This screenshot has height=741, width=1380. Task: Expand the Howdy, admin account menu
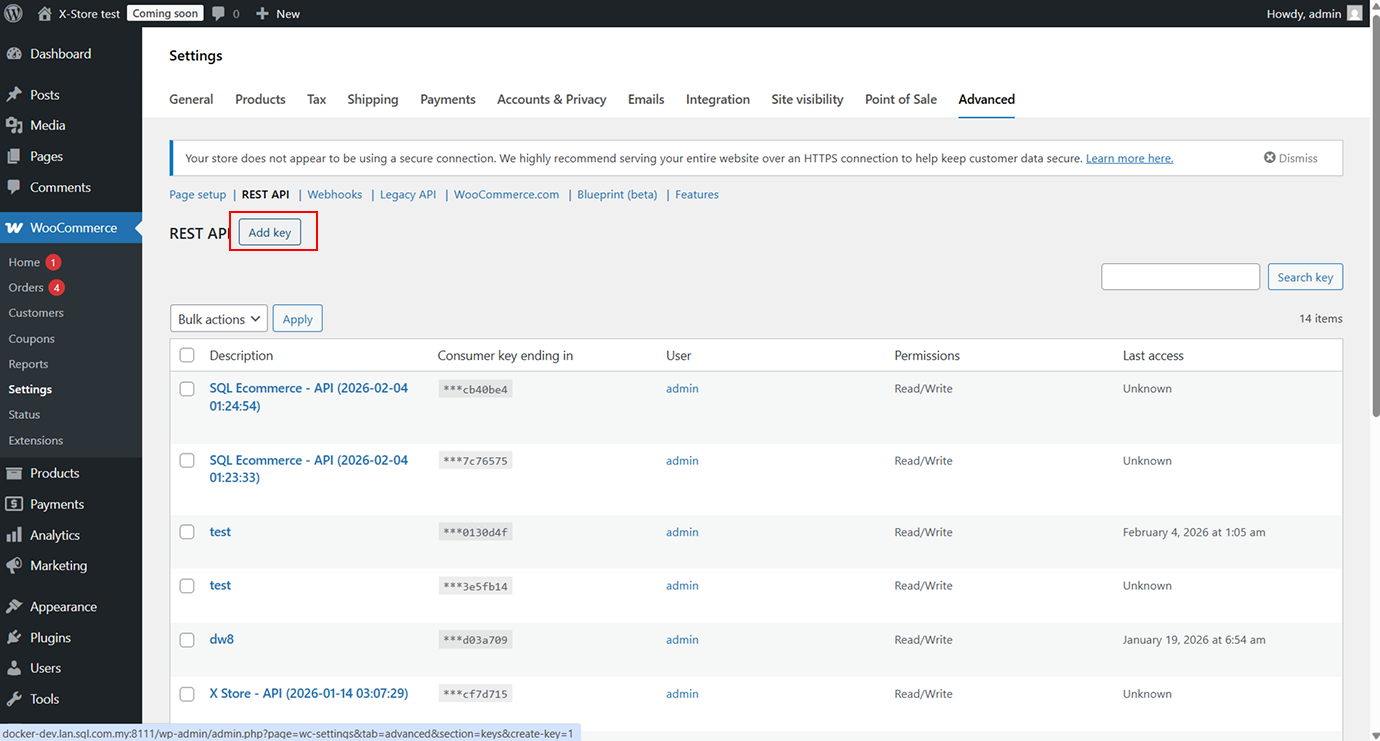(1303, 14)
